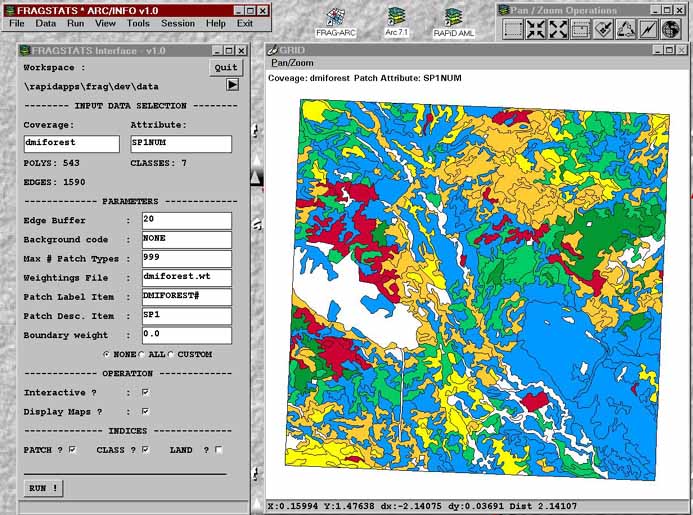Enable the LAND indices checkbox
Image resolution: width=693 pixels, height=515 pixels.
click(x=218, y=450)
